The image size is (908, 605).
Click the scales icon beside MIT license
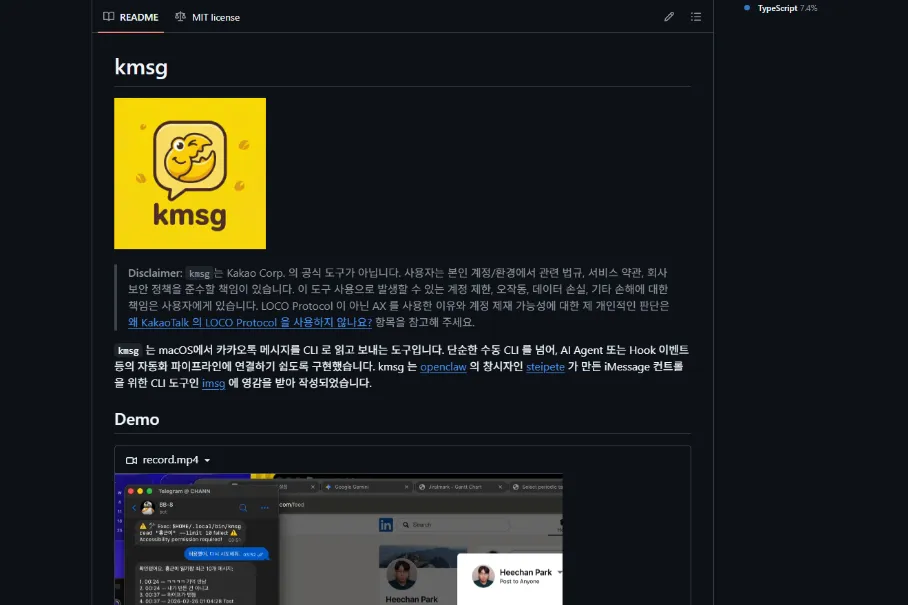[183, 17]
